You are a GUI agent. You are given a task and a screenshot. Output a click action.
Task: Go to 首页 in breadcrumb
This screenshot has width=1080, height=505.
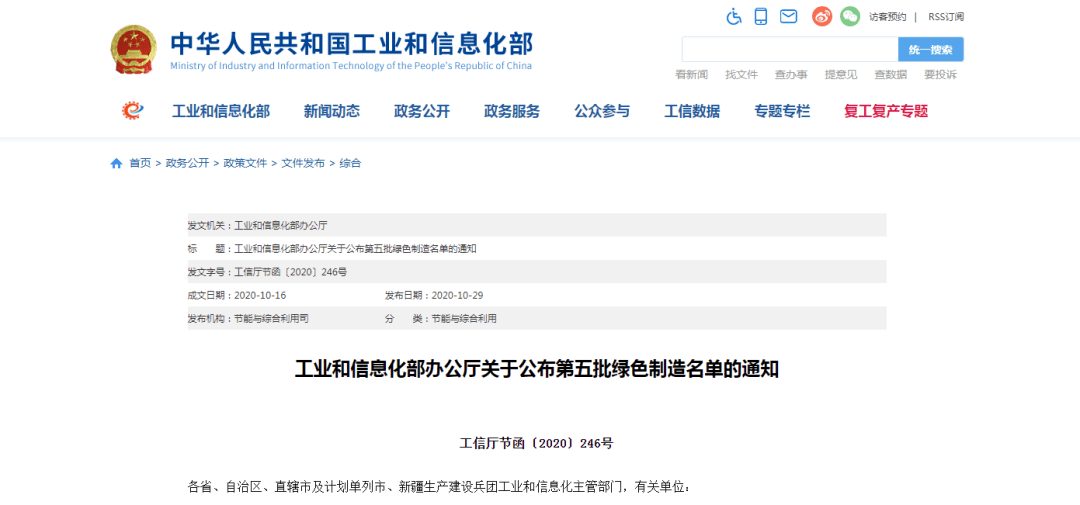(140, 163)
